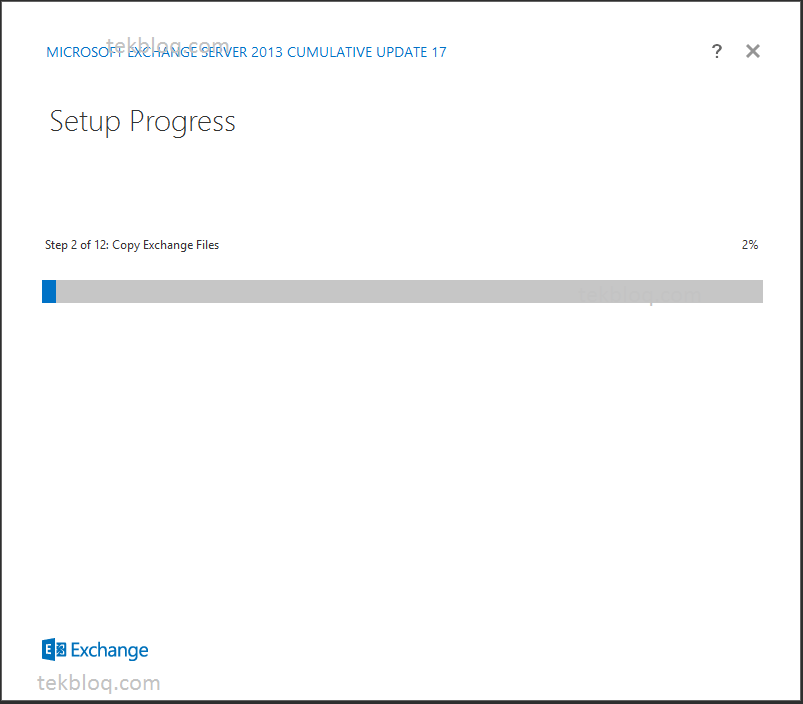This screenshot has width=803, height=704.
Task: Click the gray unfilled part of progress bar
Action: click(410, 291)
